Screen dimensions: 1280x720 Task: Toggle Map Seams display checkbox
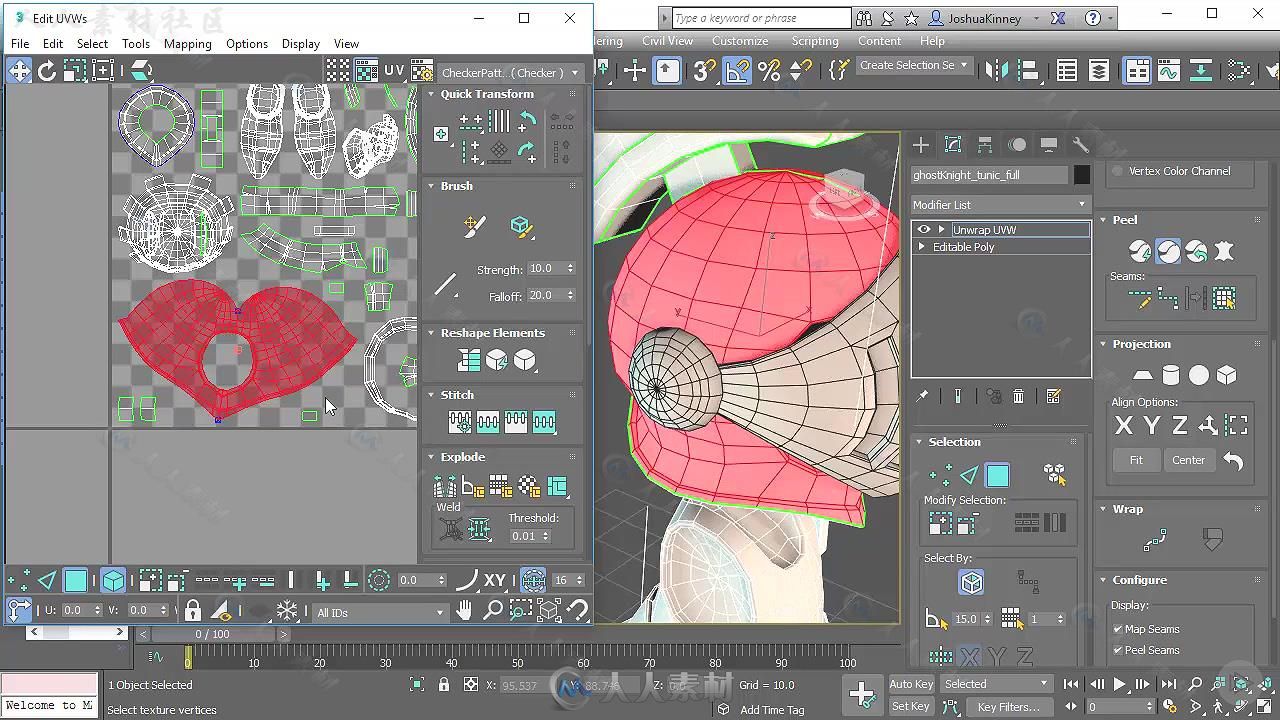(x=1118, y=629)
